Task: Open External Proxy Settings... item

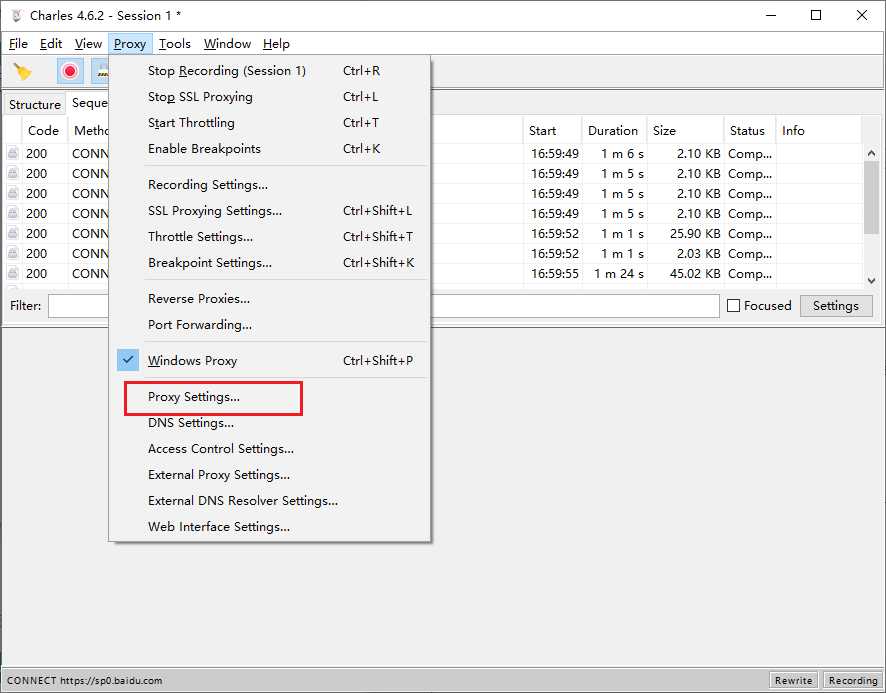Action: click(x=270, y=475)
